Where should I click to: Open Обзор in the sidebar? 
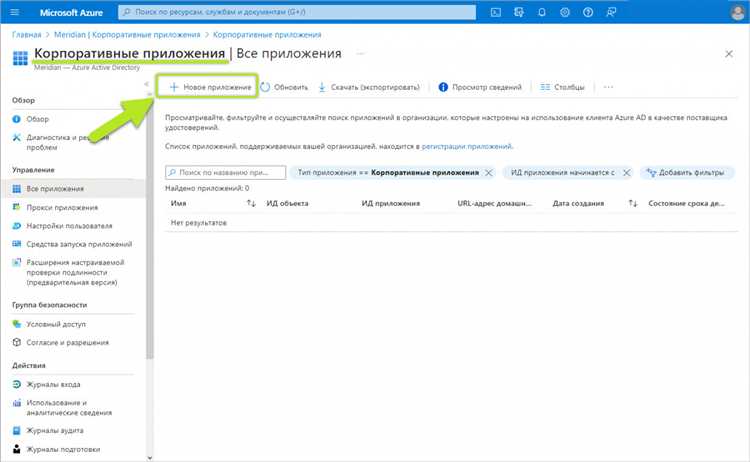click(37, 119)
